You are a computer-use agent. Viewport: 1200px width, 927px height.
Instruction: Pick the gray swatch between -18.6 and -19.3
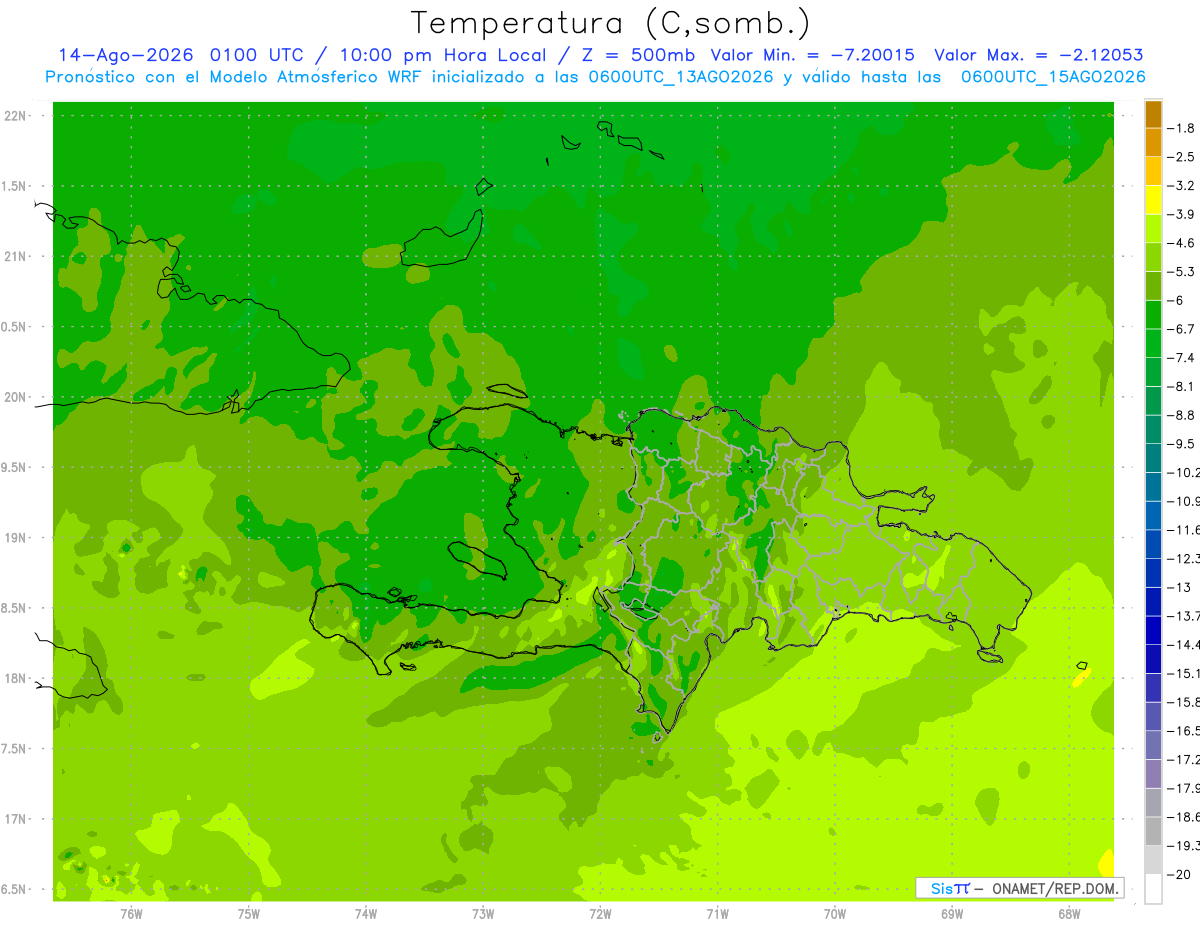point(1153,831)
